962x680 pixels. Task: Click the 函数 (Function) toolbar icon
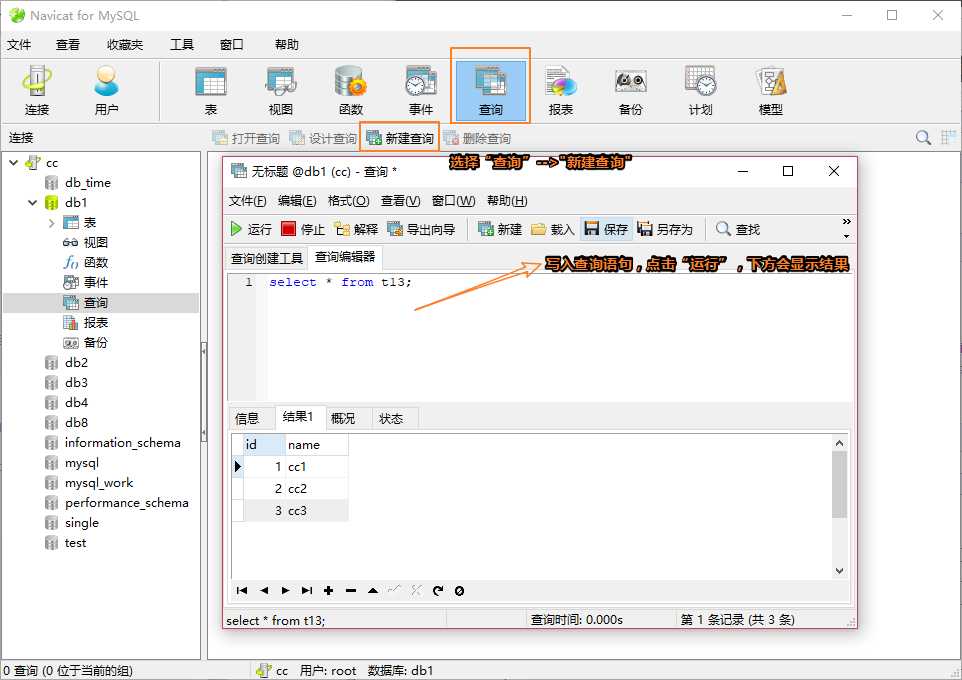(x=351, y=91)
